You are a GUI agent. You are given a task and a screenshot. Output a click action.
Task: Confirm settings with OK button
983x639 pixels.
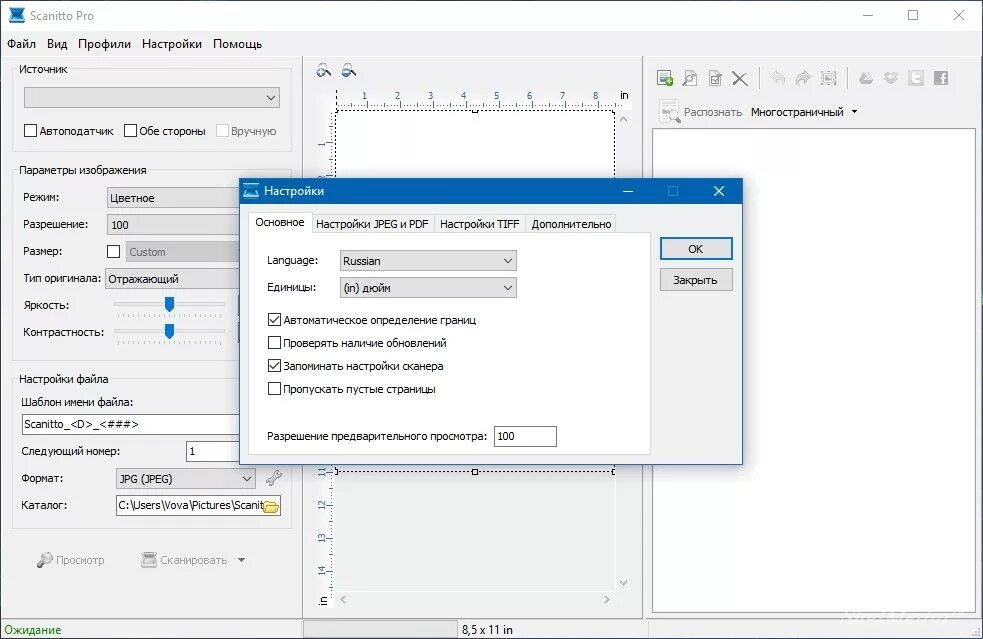click(696, 249)
